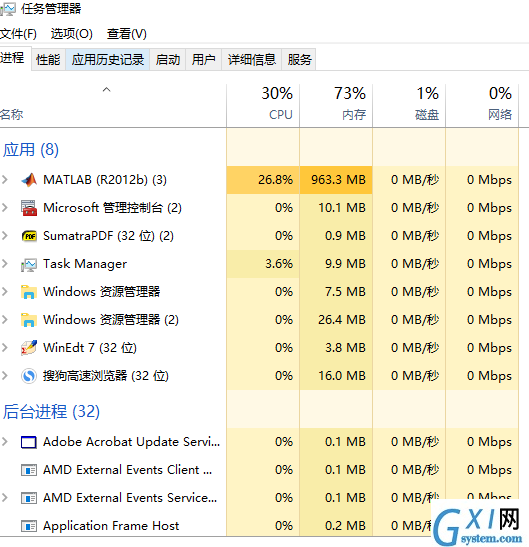Open the 文件(F) menu
The image size is (529, 547).
pyautogui.click(x=18, y=34)
